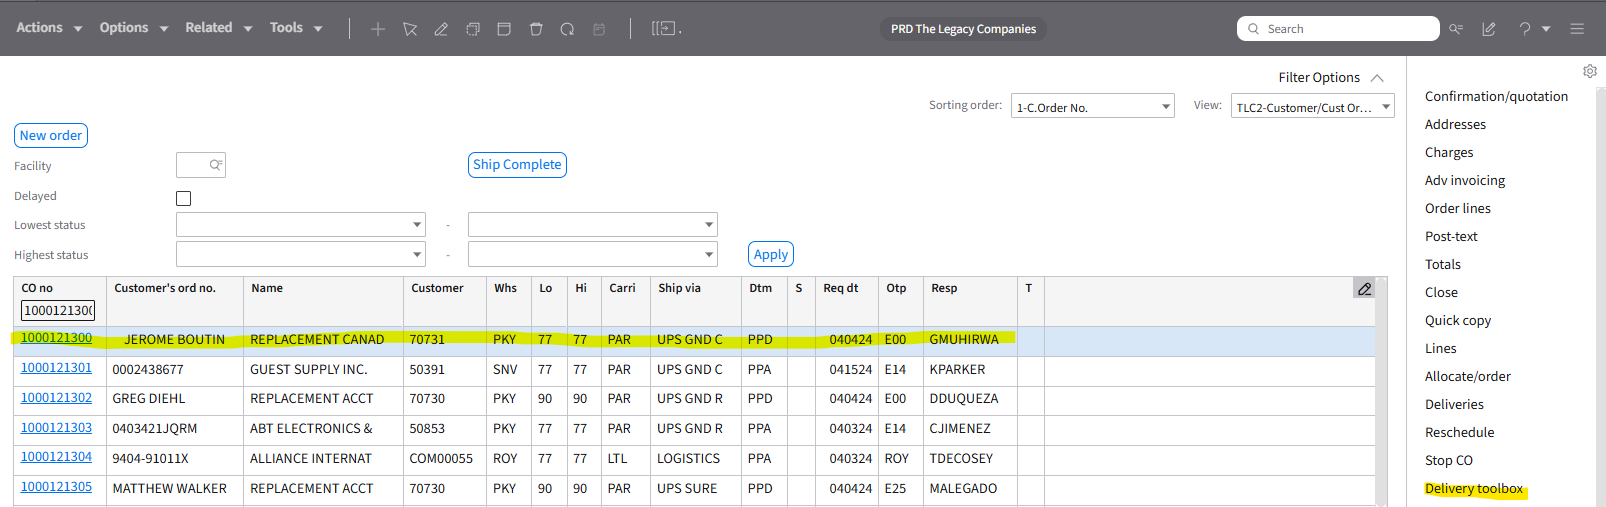Open second Highest status dropdown
Viewport: 1606px width, 507px height.
593,254
